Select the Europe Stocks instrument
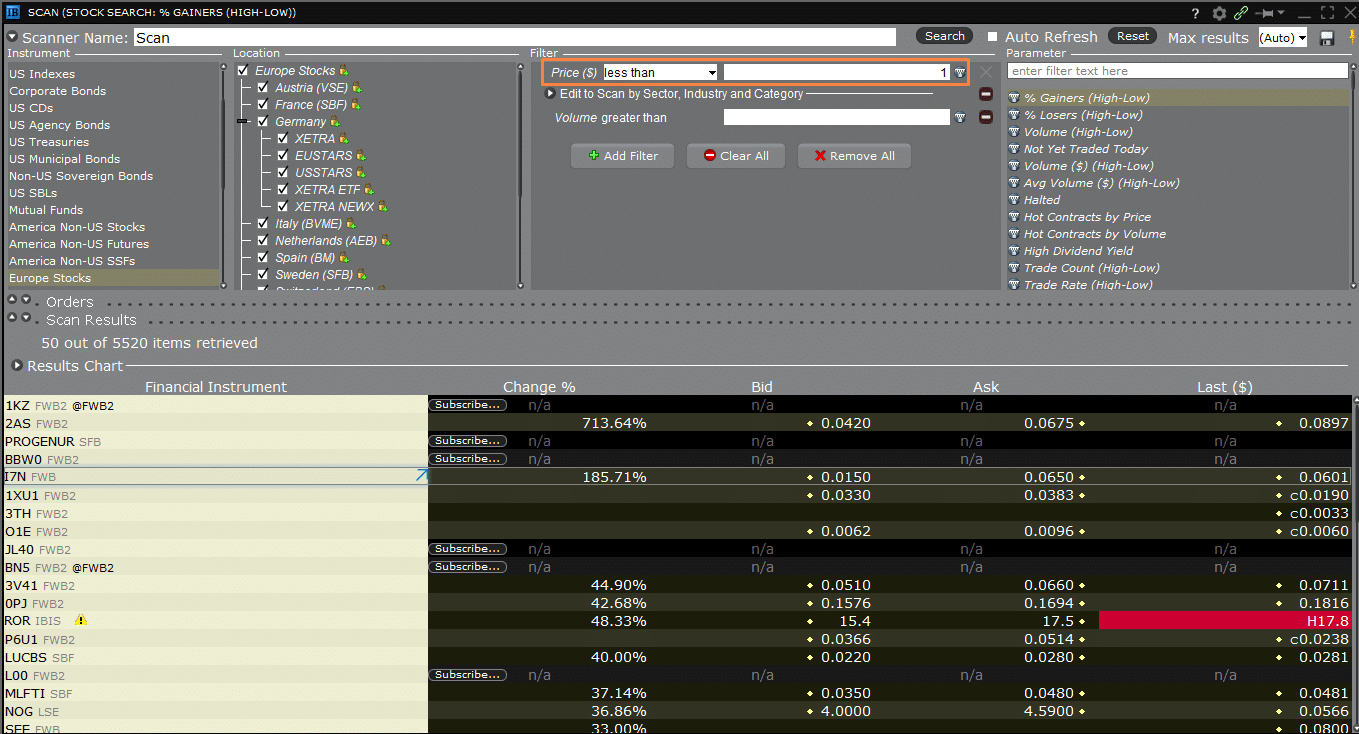Viewport: 1359px width, 734px height. 113,278
